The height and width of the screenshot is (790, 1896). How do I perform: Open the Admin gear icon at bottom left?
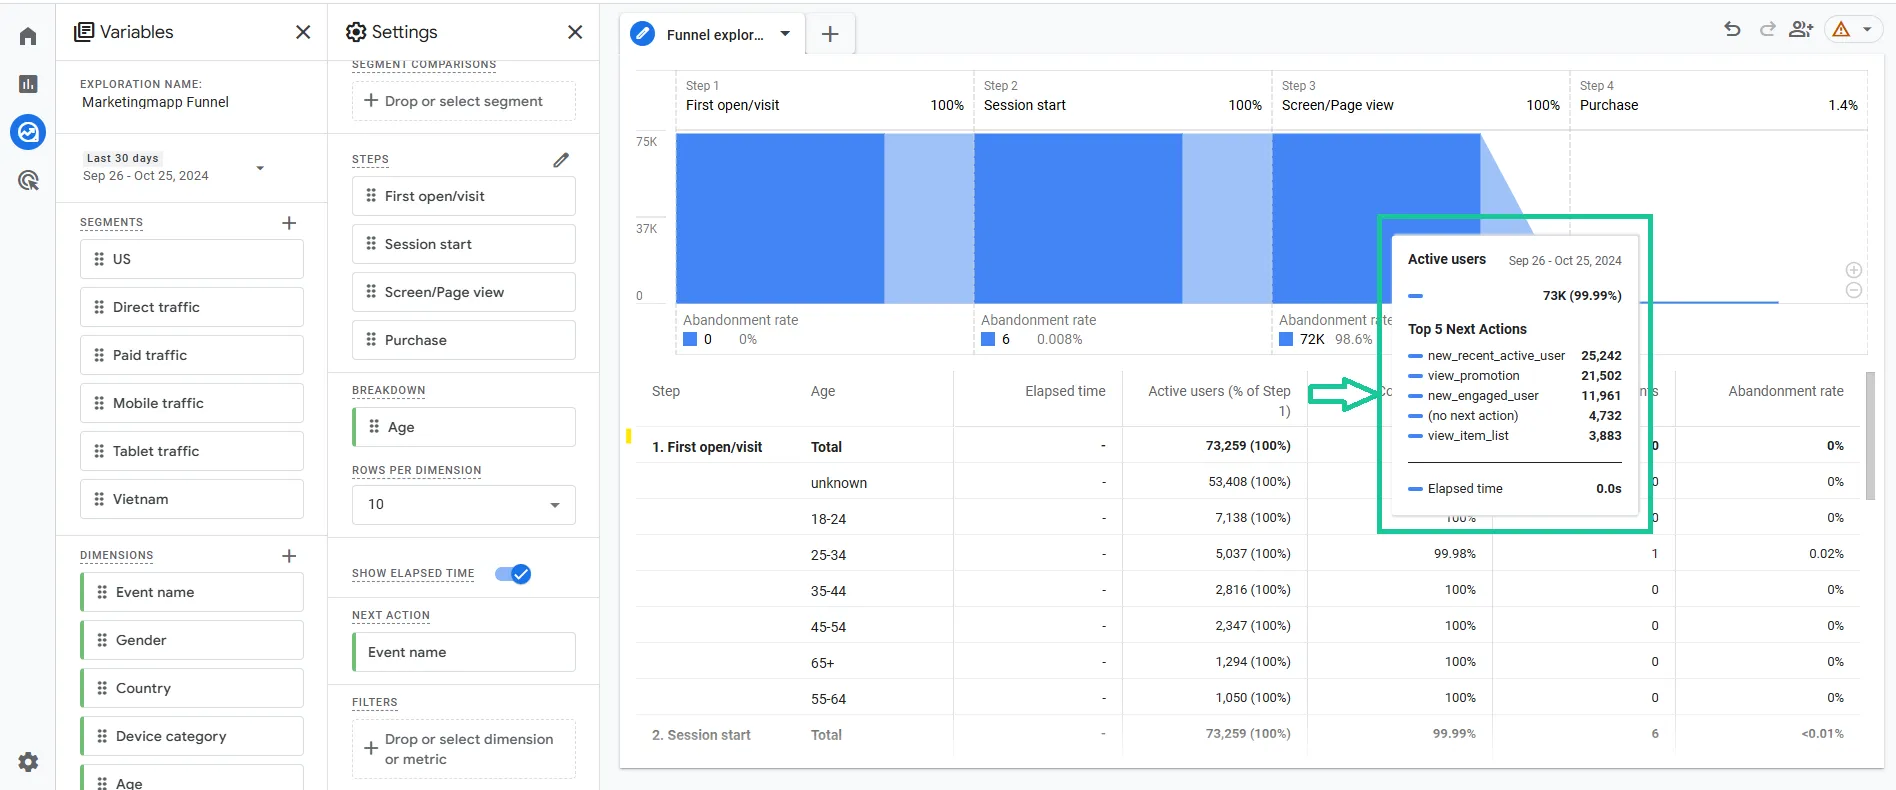point(28,762)
